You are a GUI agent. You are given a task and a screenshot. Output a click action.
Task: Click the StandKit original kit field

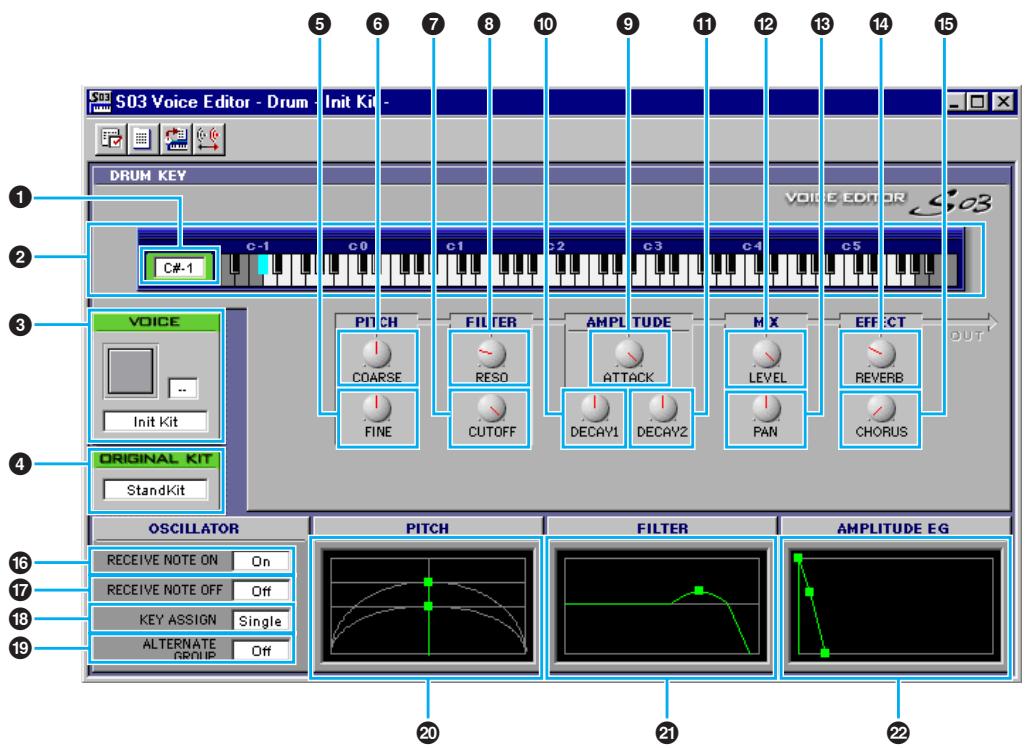[156, 490]
